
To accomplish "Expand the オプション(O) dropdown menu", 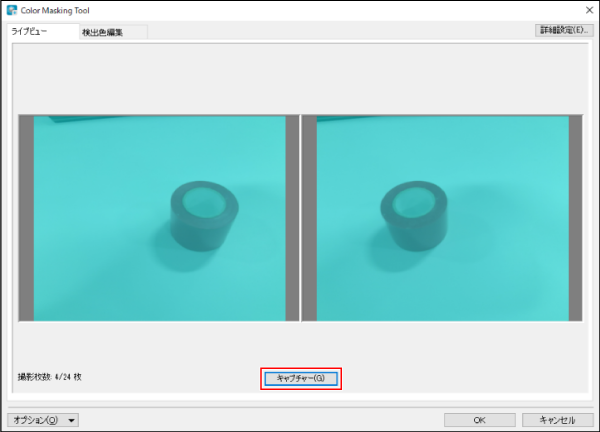I will click(43, 420).
